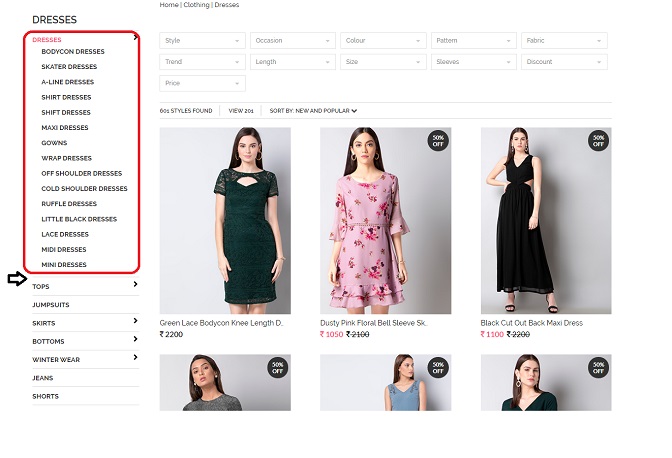Image resolution: width=672 pixels, height=458 pixels.
Task: Open Green Lace Bodycon dress image
Action: 225,220
